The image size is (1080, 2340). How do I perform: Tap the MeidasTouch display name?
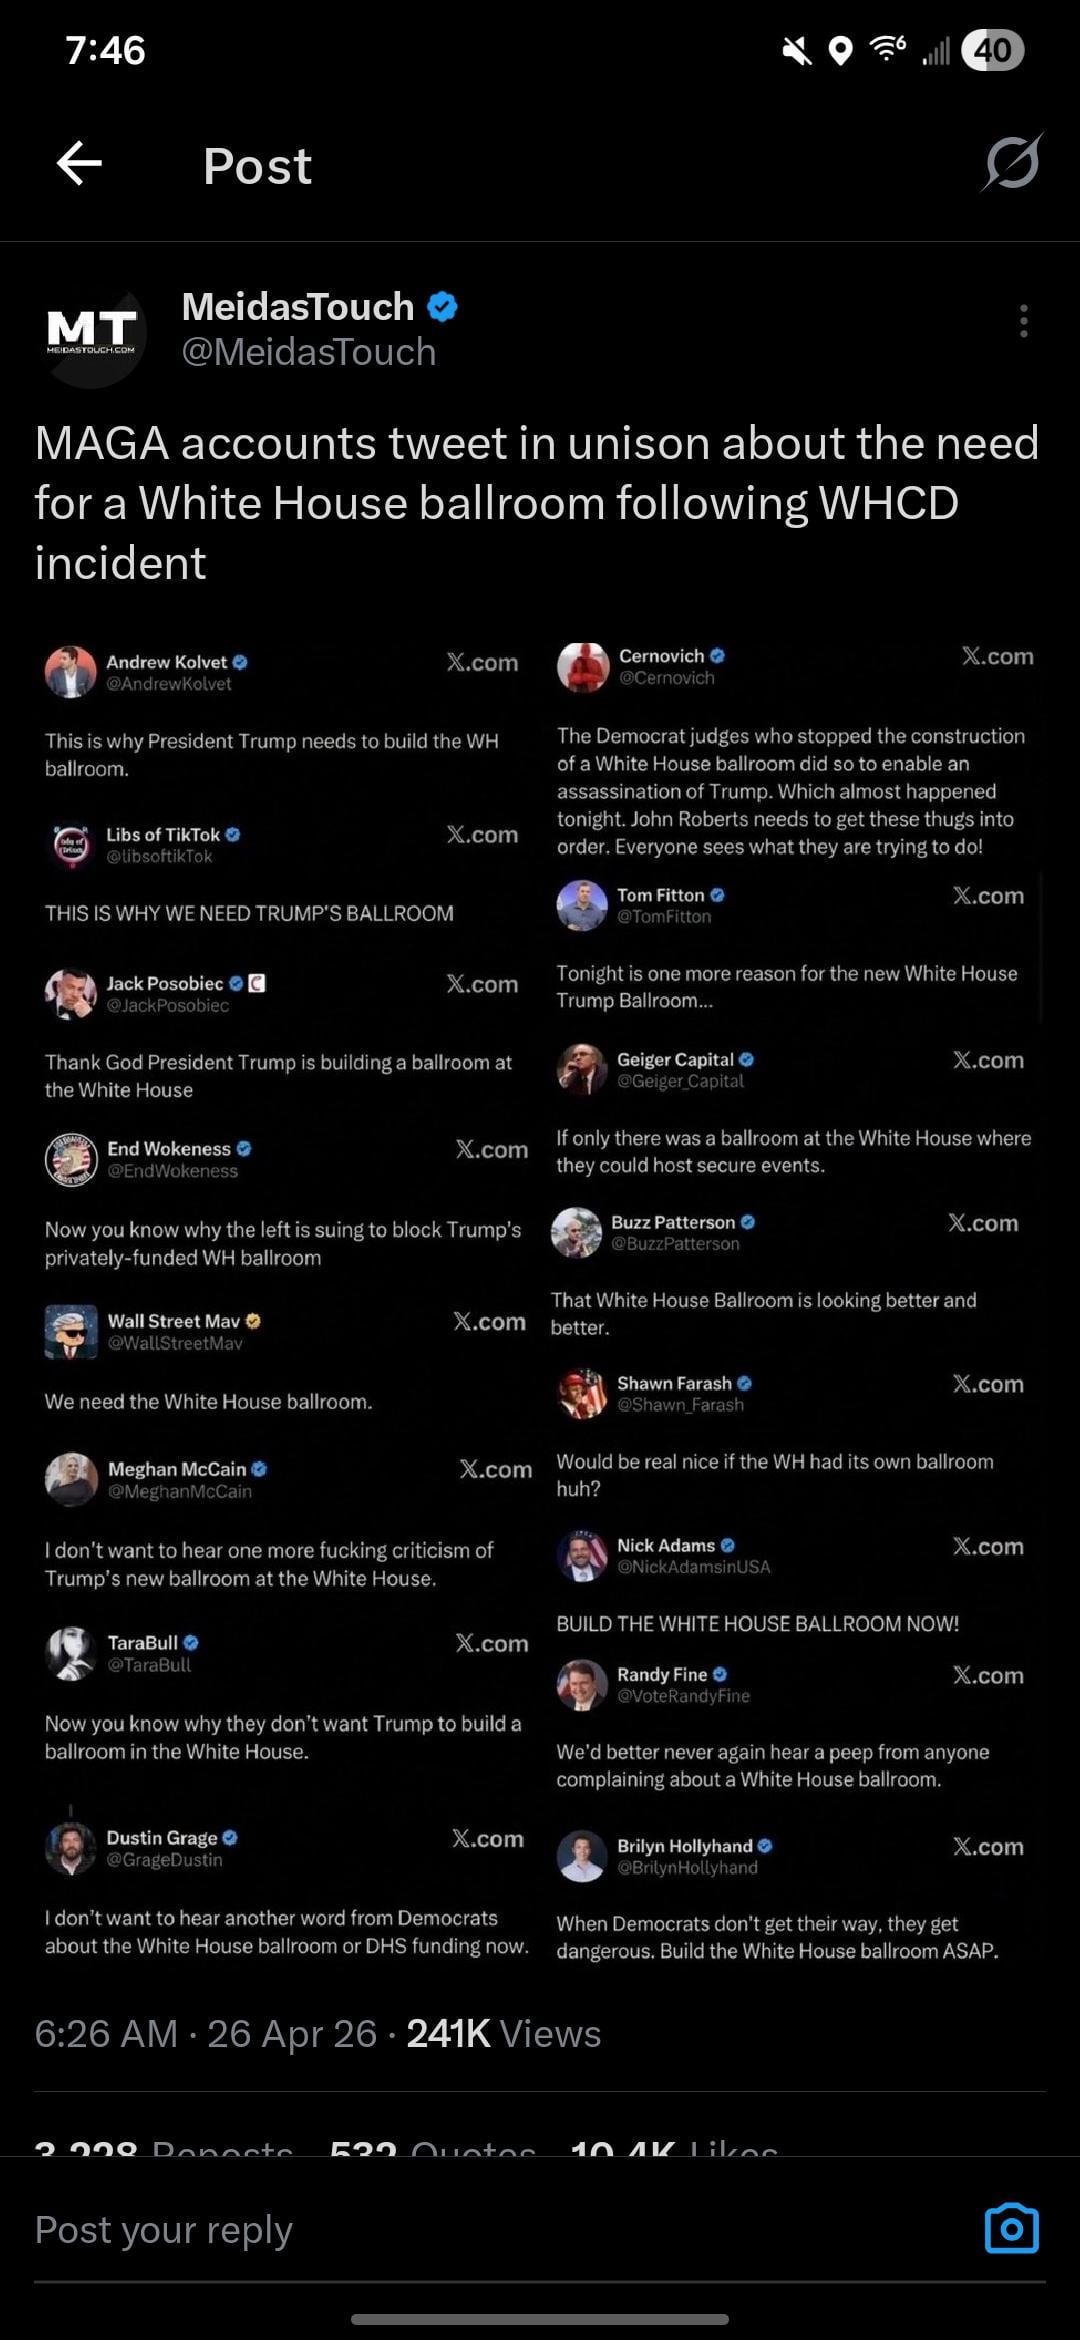(298, 307)
